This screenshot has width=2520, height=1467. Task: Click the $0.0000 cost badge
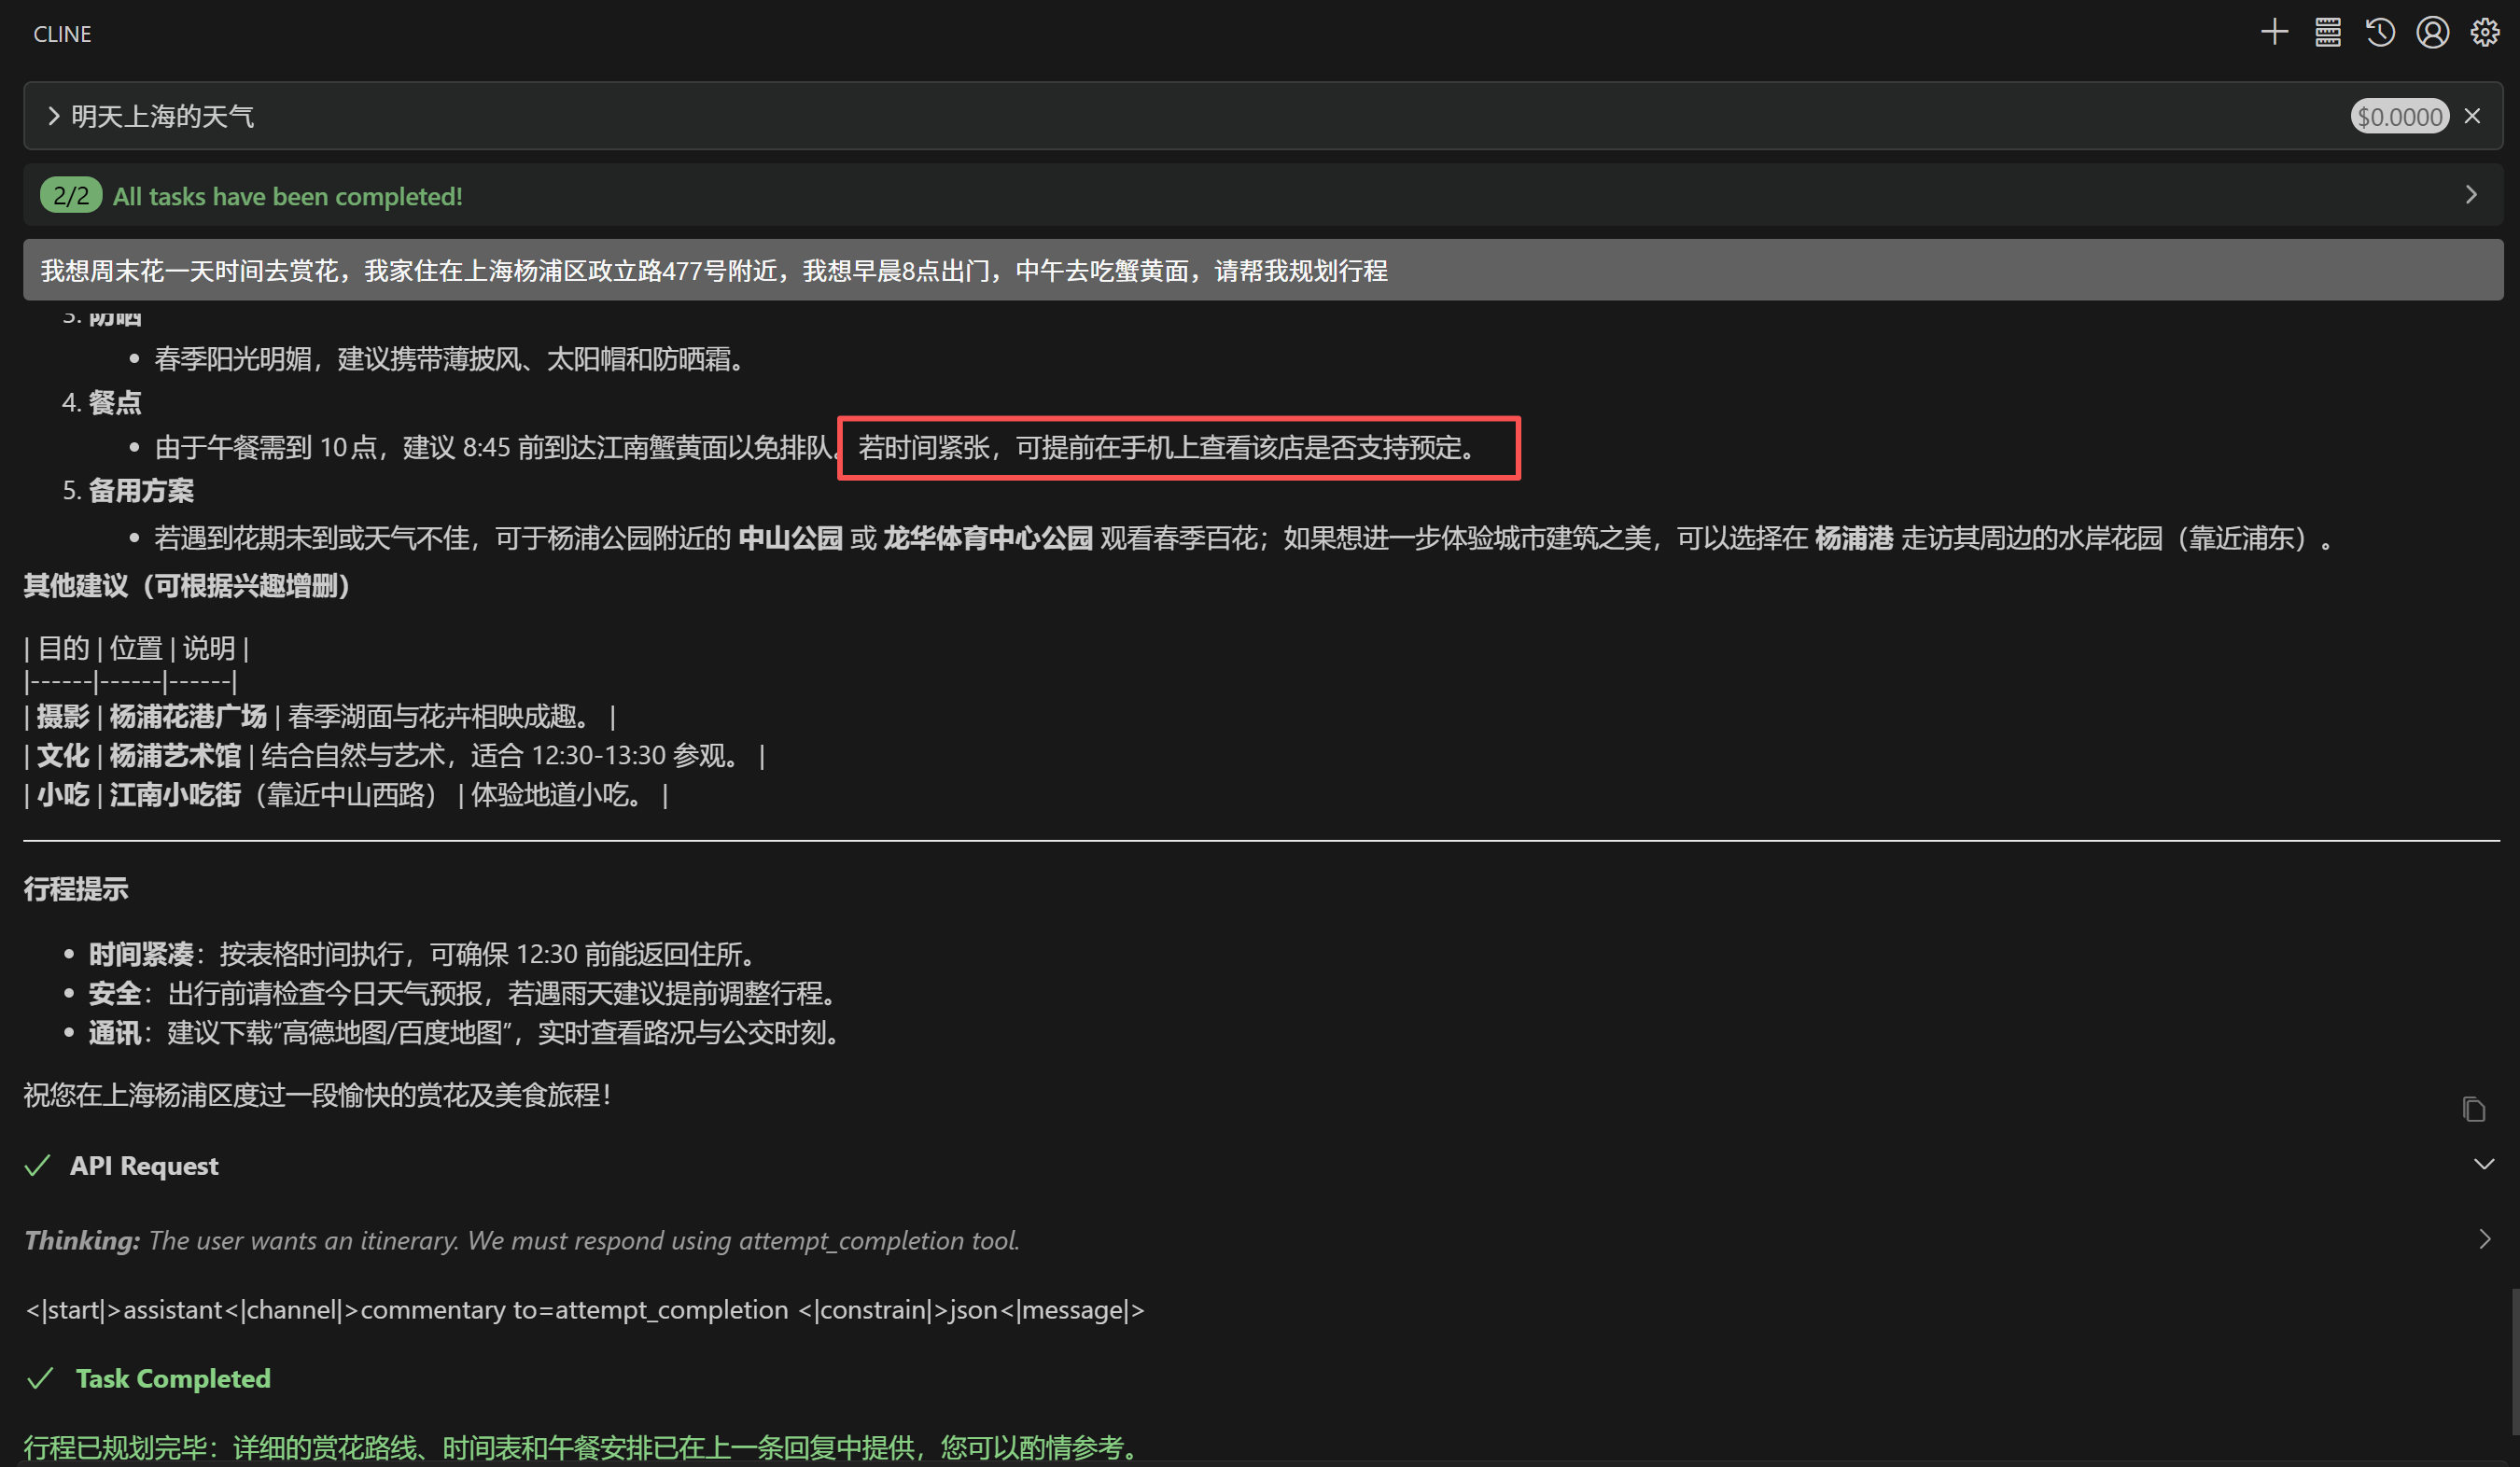tap(2399, 117)
